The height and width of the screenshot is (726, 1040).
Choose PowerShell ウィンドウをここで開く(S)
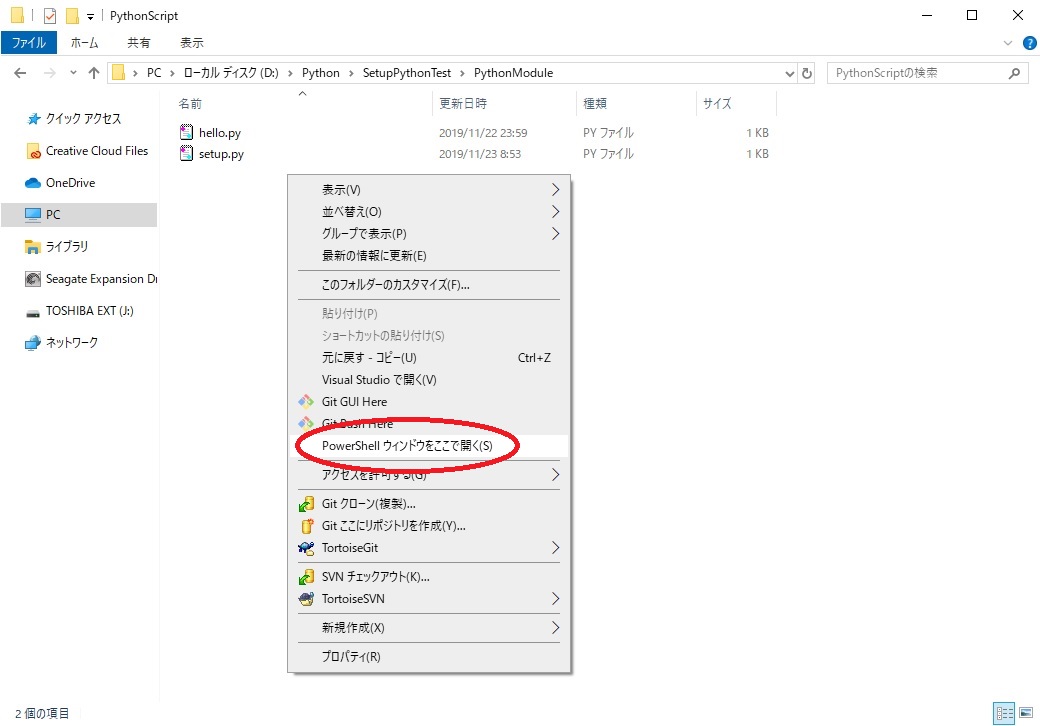(x=429, y=446)
